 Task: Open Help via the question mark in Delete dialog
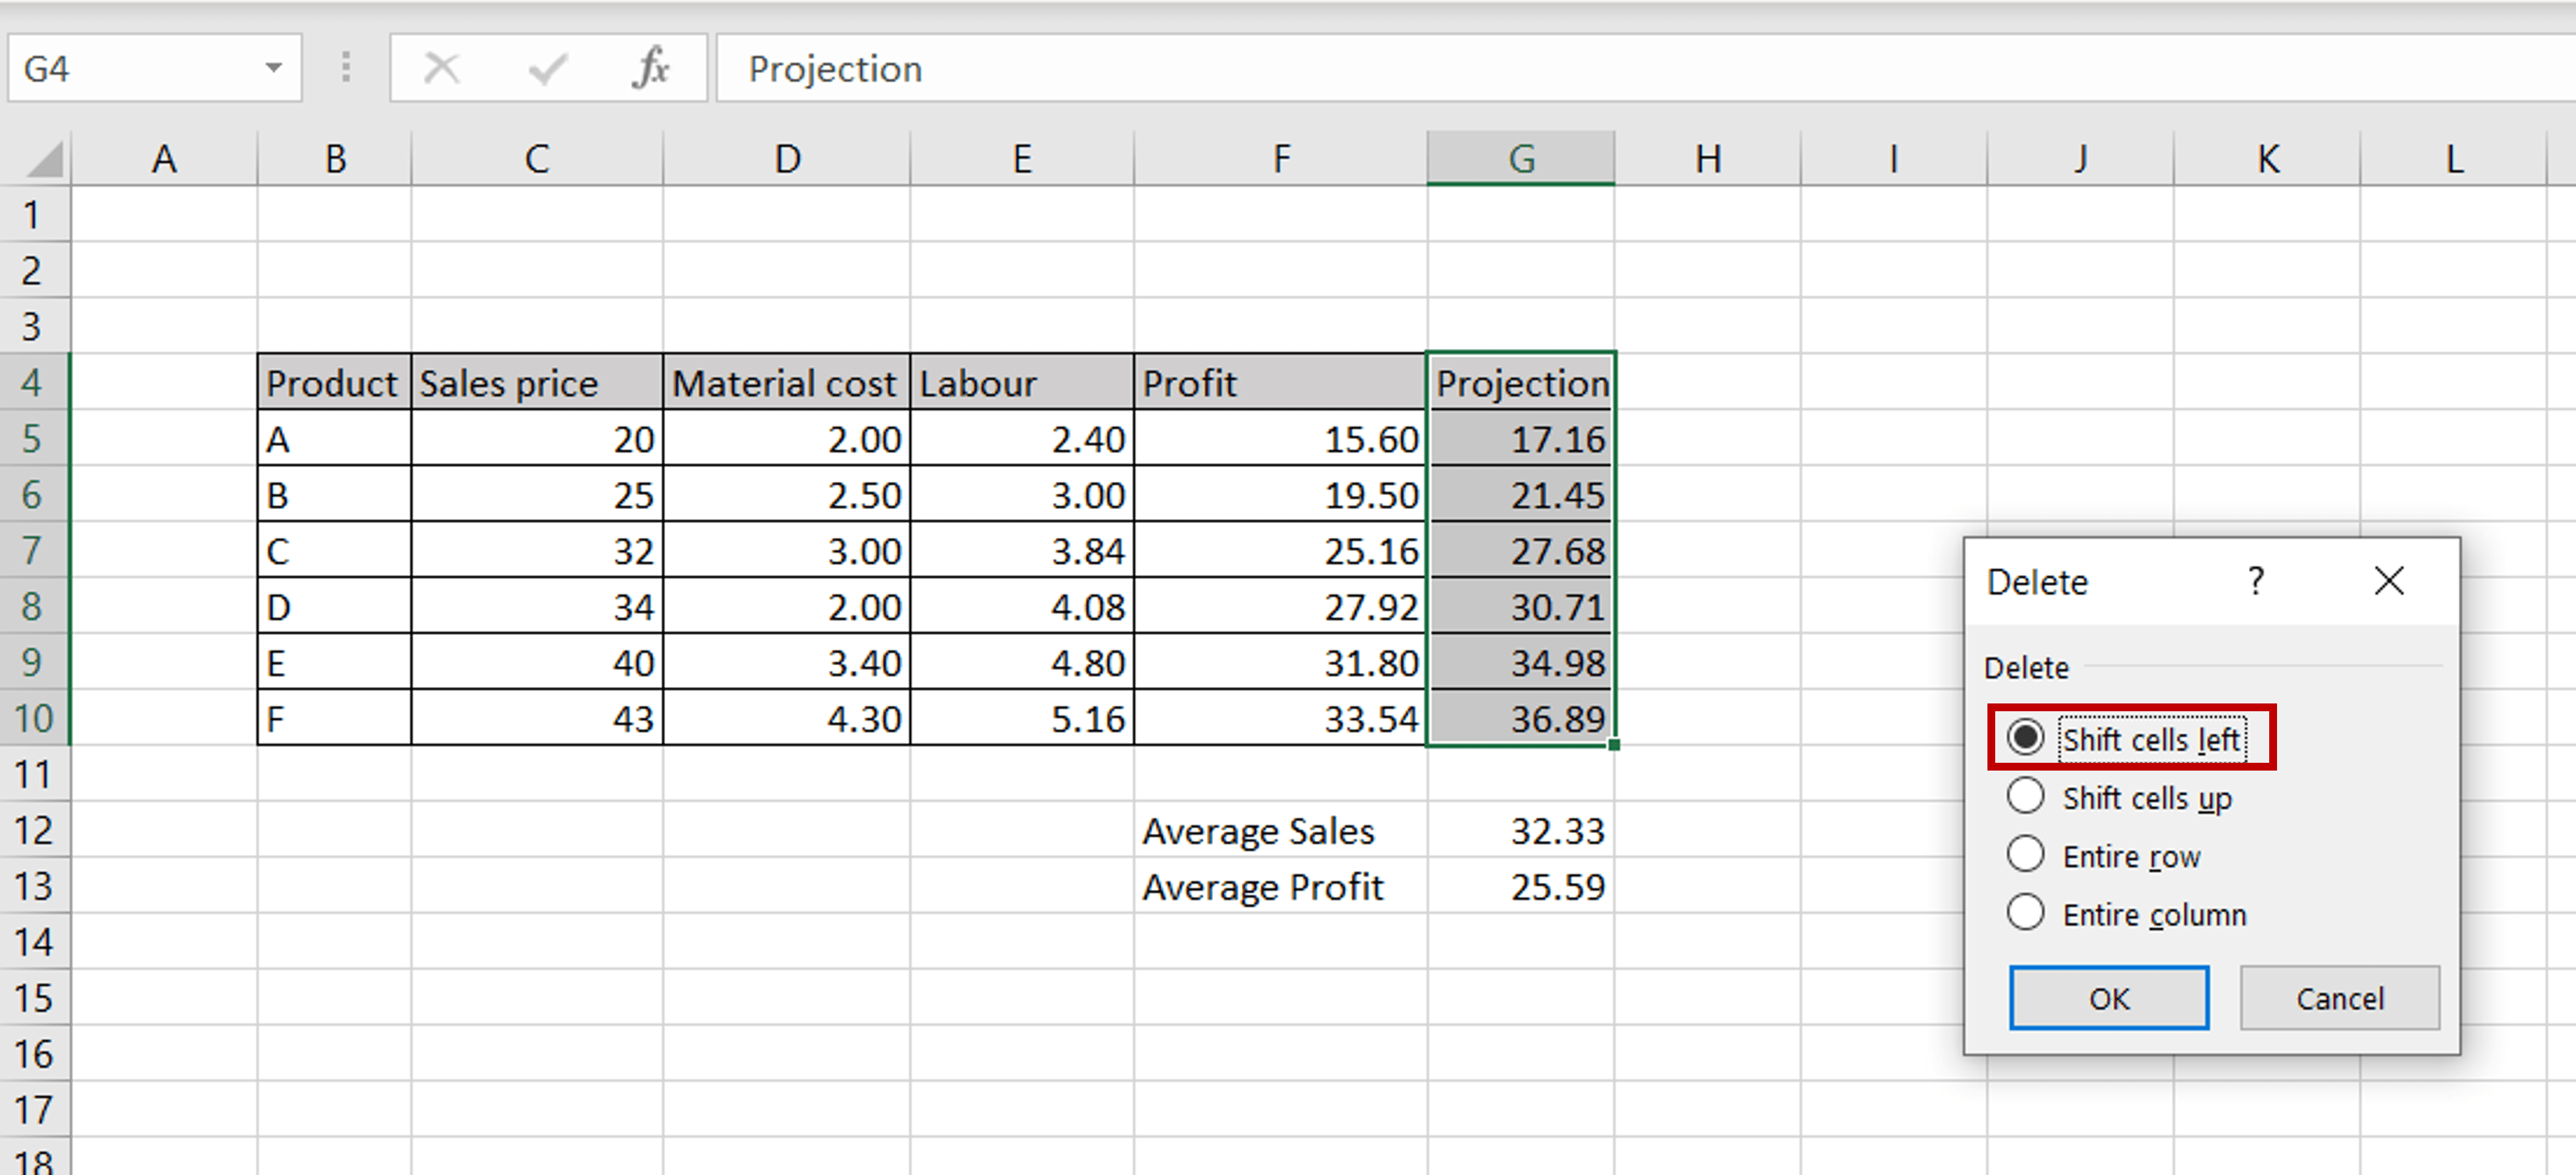[x=2256, y=581]
